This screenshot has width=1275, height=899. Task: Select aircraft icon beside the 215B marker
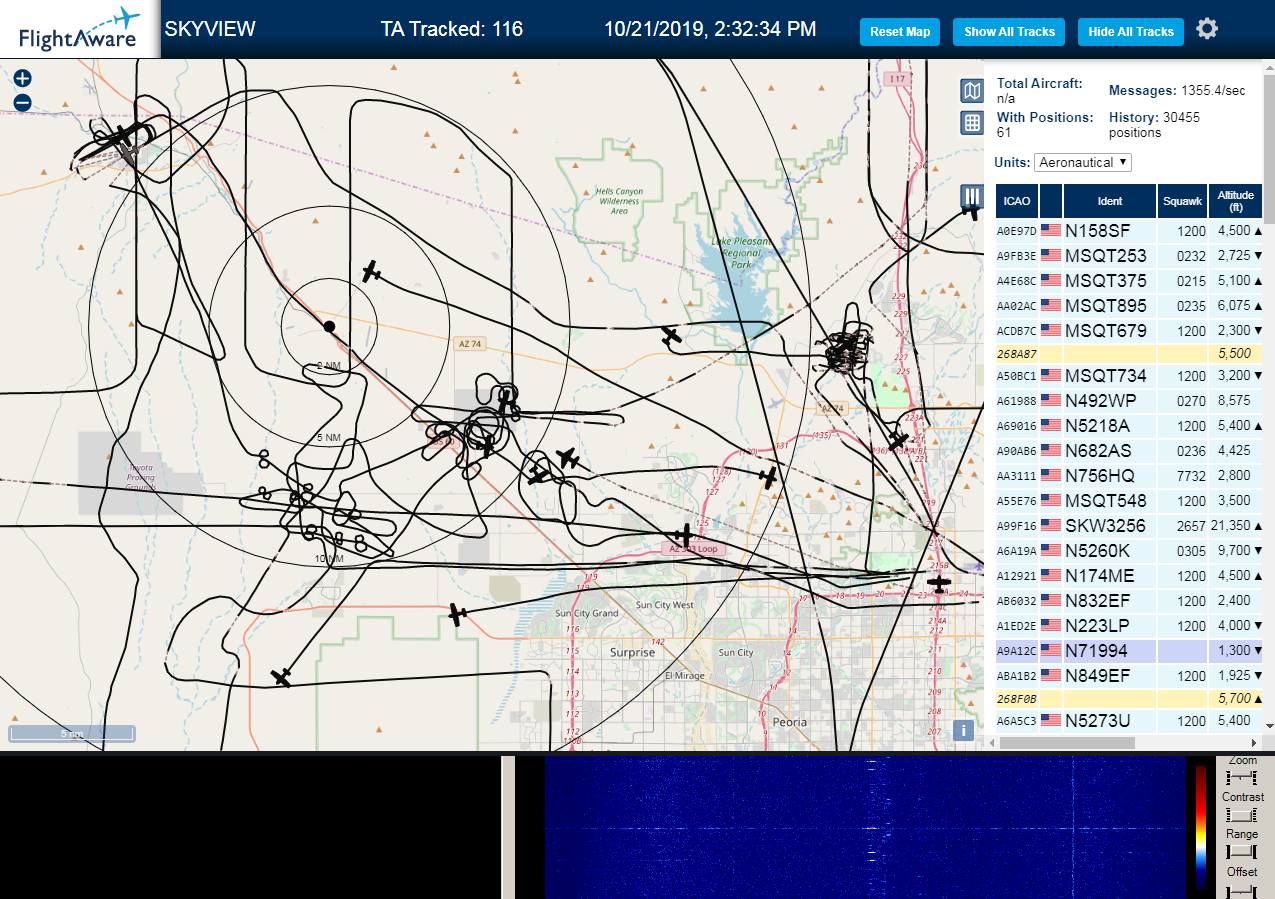939,582
